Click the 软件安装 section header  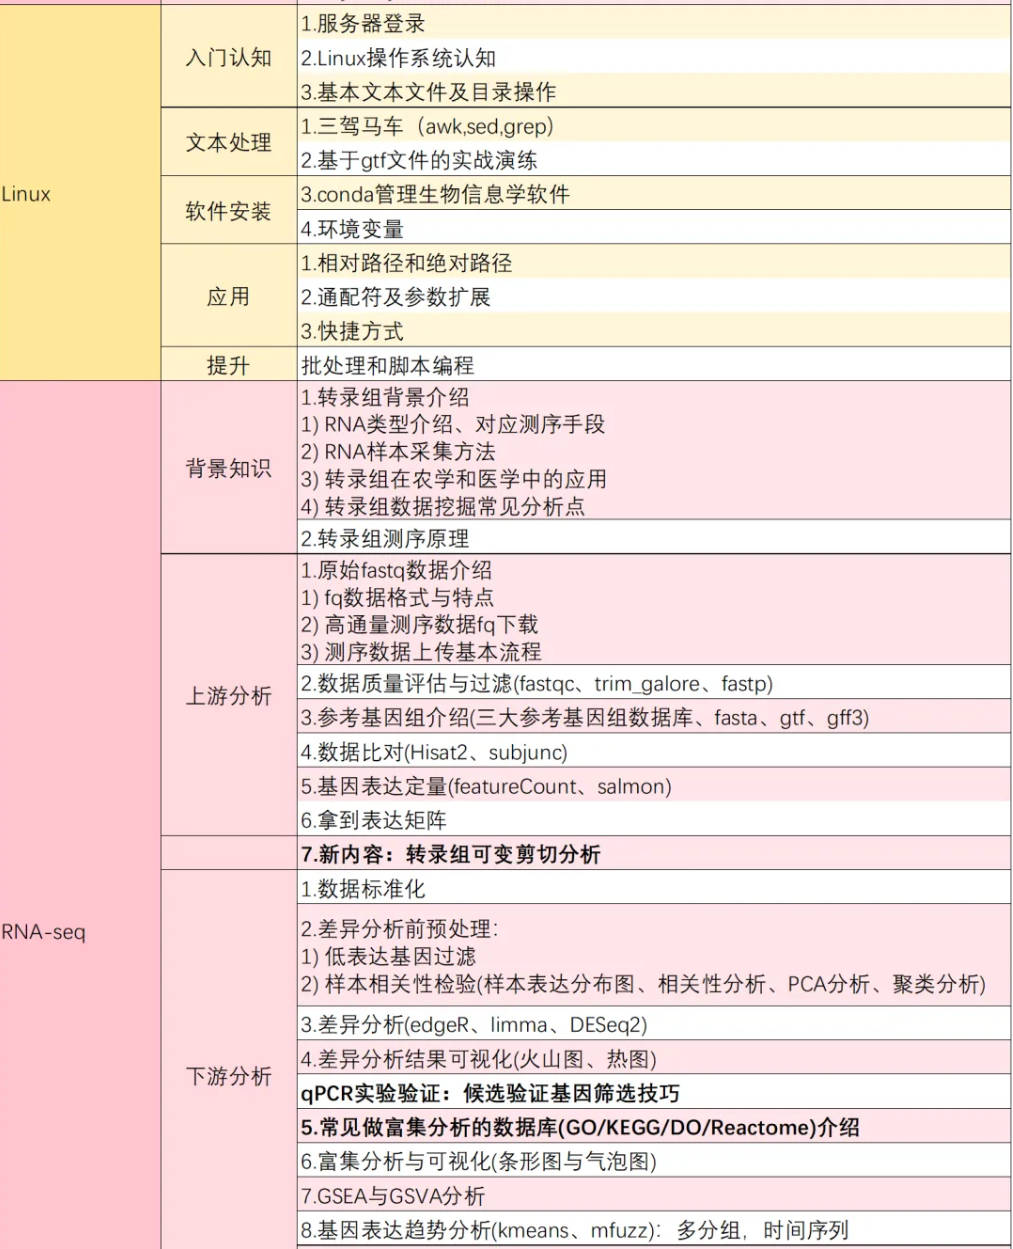point(227,211)
